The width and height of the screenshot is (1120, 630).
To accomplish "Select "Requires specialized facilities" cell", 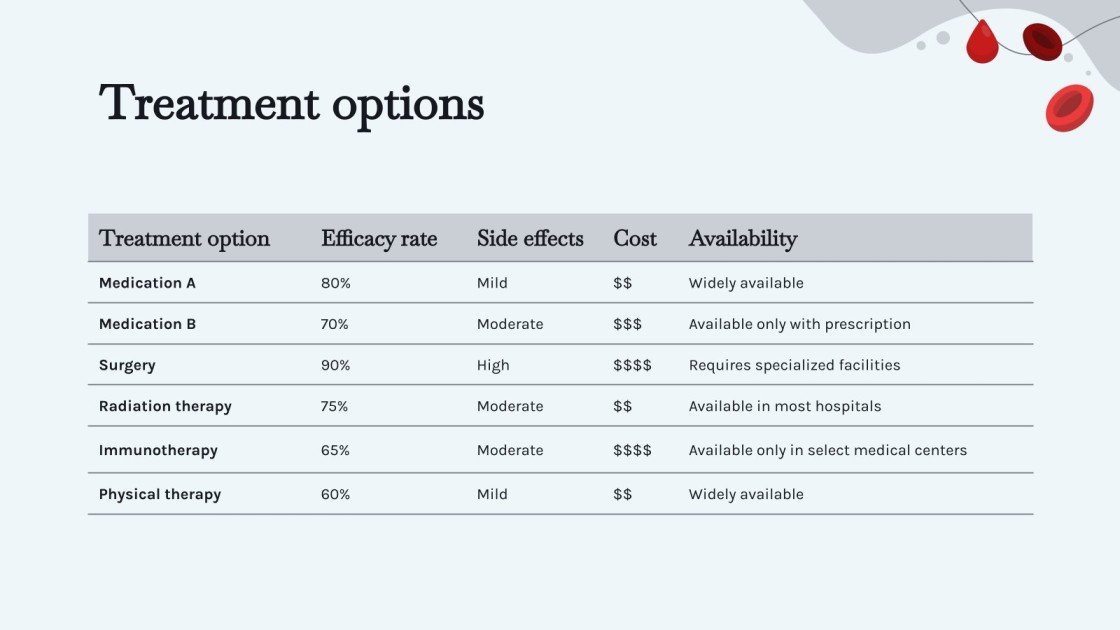I will tap(794, 365).
